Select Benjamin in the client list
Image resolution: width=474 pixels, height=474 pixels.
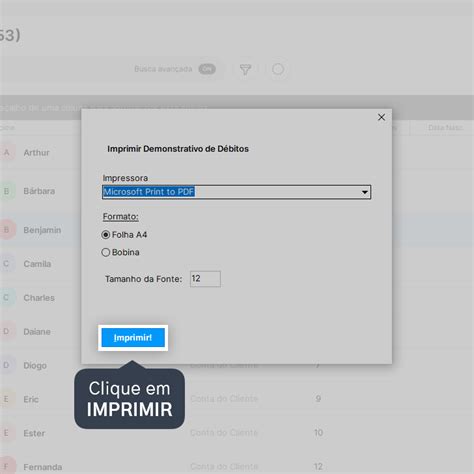point(42,230)
